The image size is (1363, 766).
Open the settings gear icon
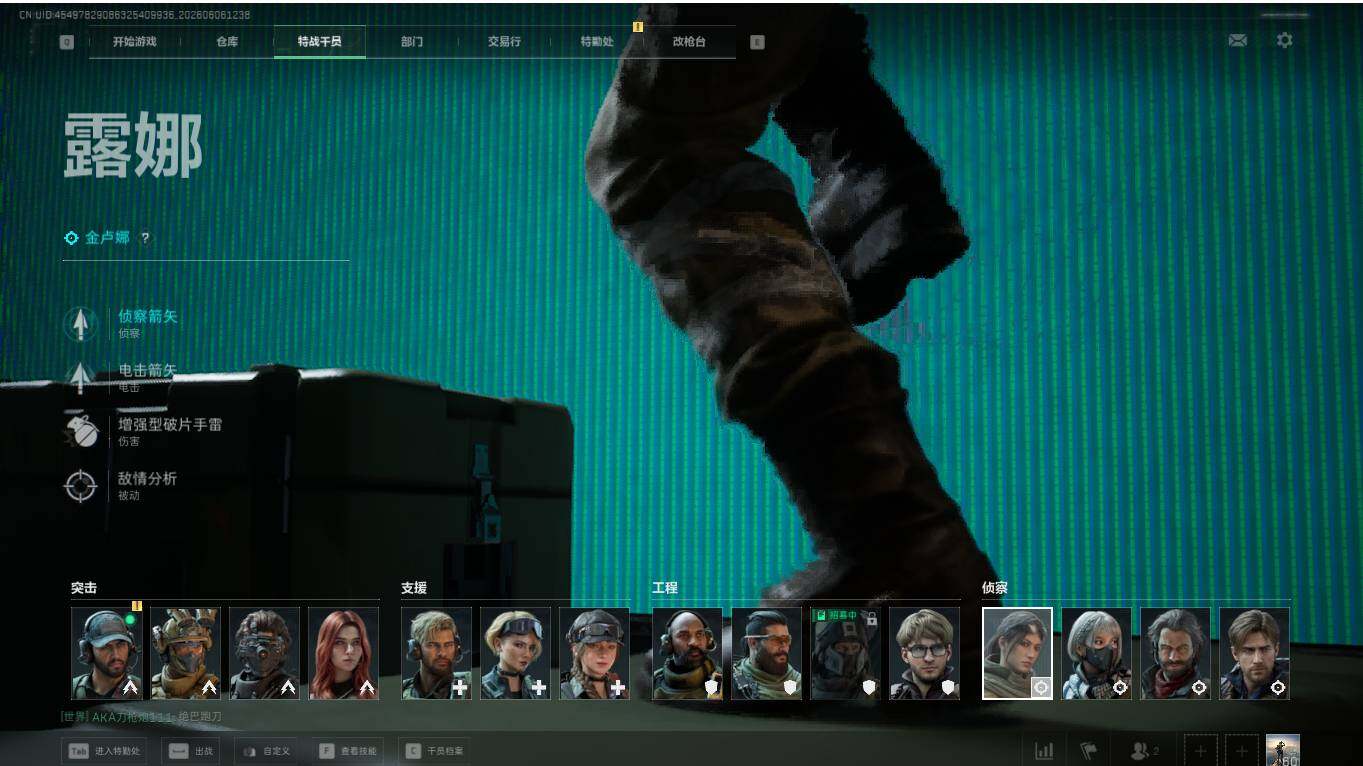[1285, 40]
